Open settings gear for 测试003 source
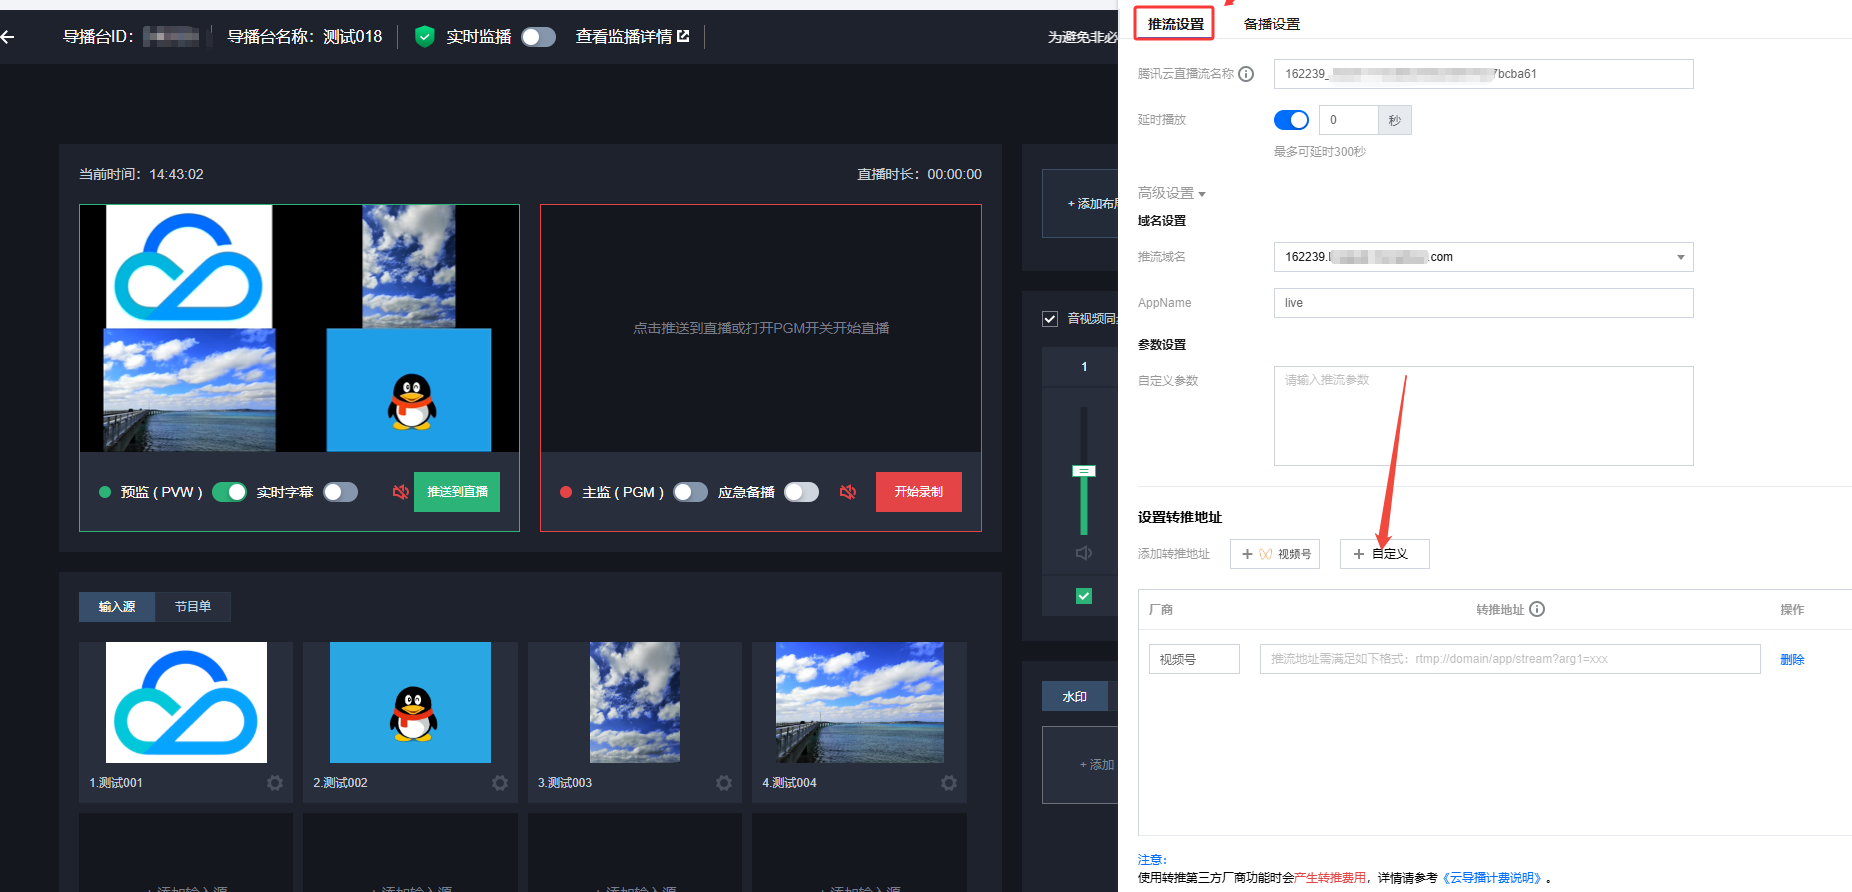 click(724, 783)
